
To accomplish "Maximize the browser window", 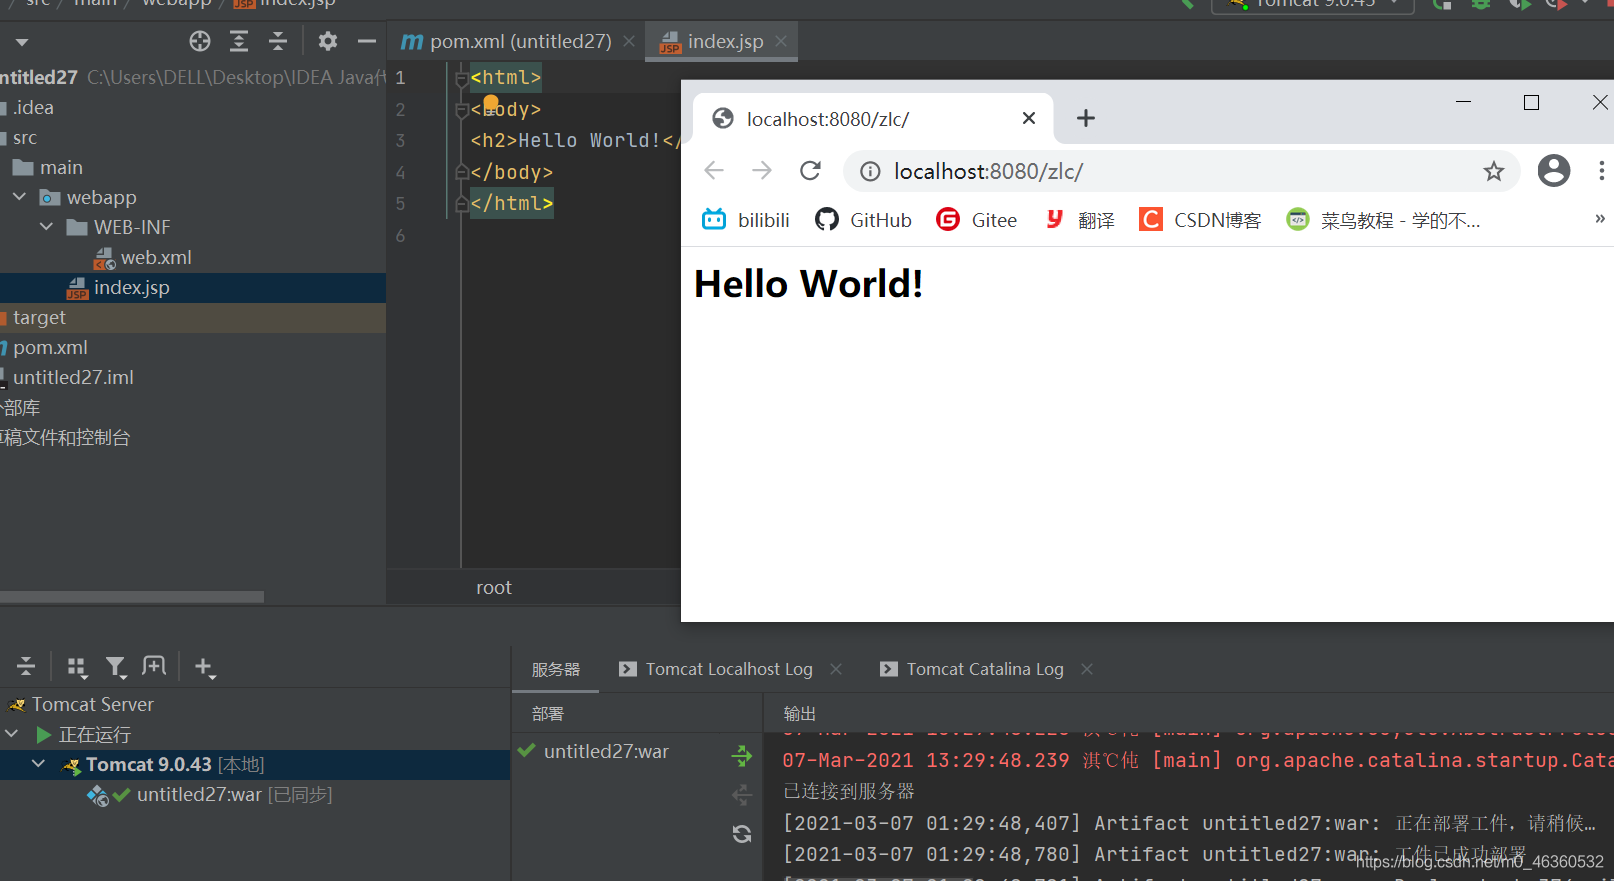I will tap(1531, 102).
